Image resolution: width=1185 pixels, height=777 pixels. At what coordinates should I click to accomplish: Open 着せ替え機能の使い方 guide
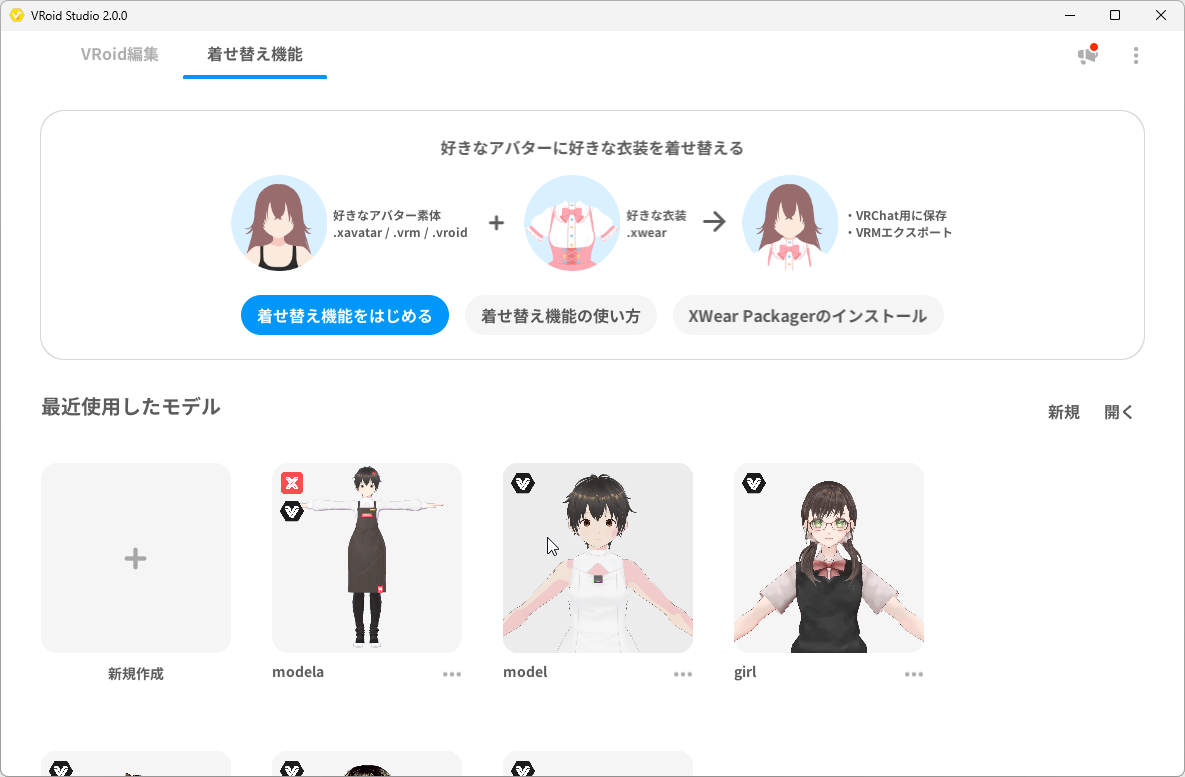tap(560, 314)
